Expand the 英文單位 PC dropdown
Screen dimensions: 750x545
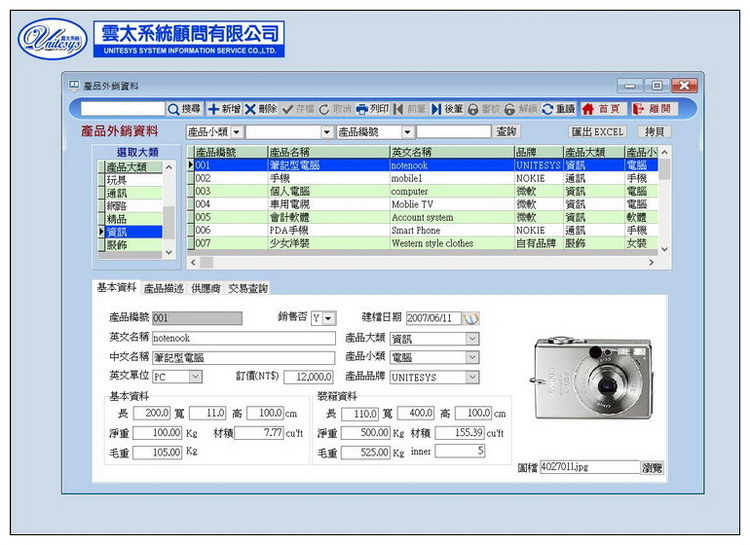[194, 377]
